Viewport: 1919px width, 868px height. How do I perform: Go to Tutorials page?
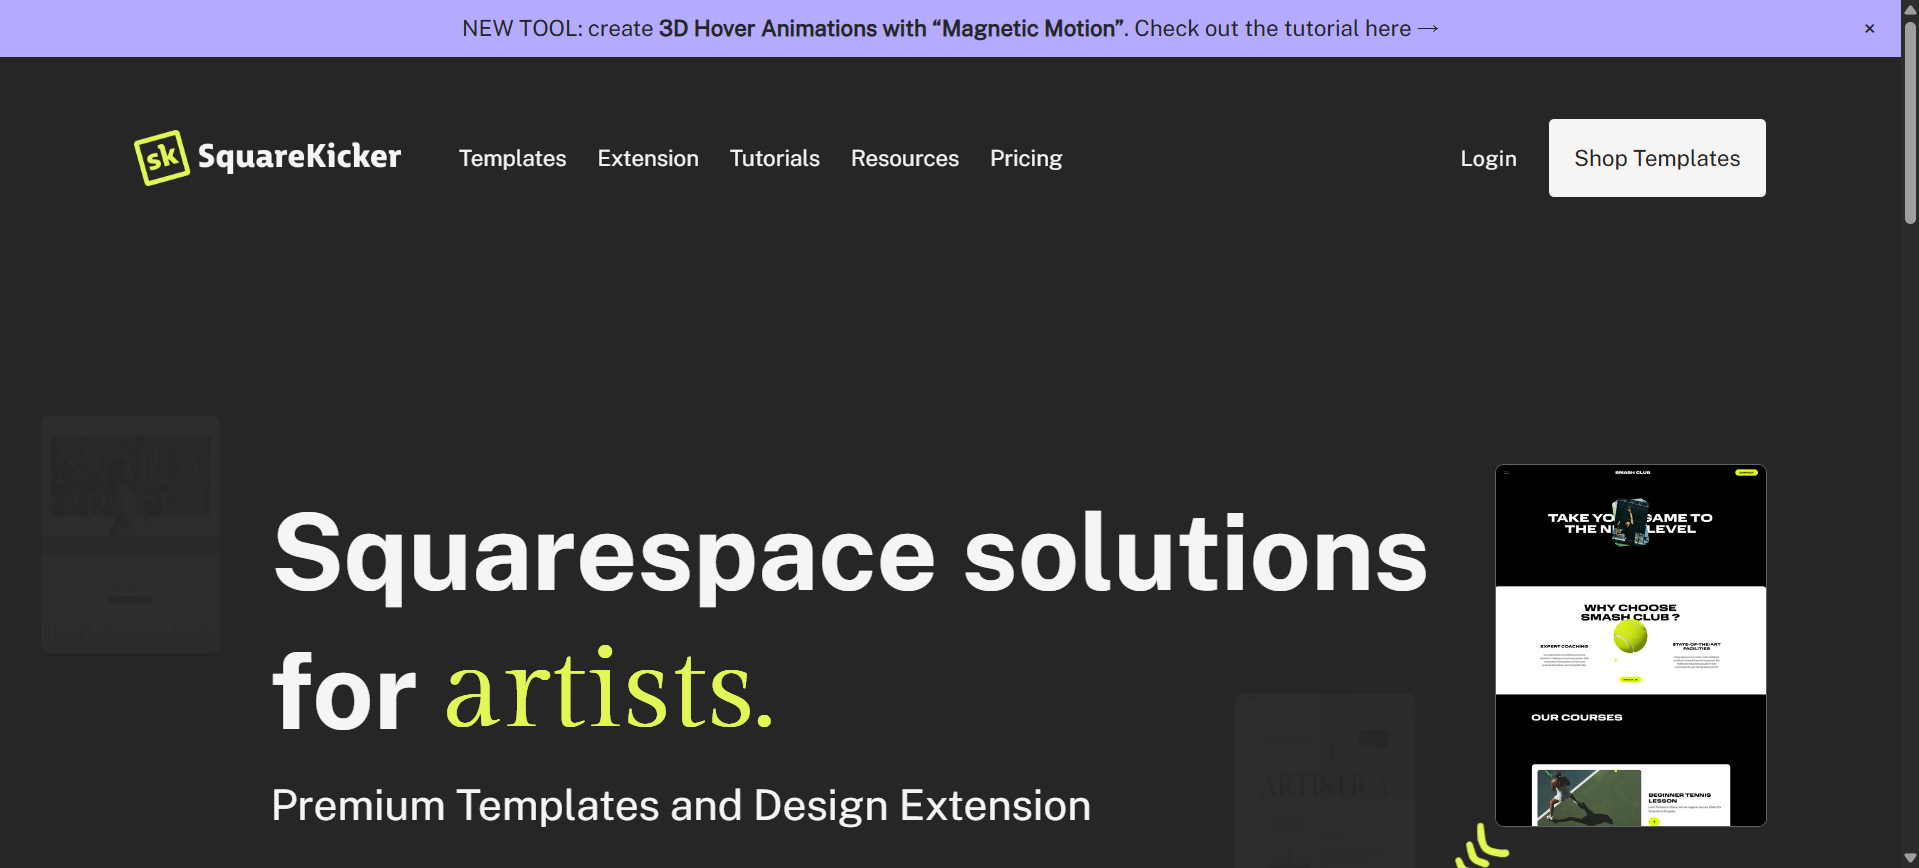click(x=775, y=158)
